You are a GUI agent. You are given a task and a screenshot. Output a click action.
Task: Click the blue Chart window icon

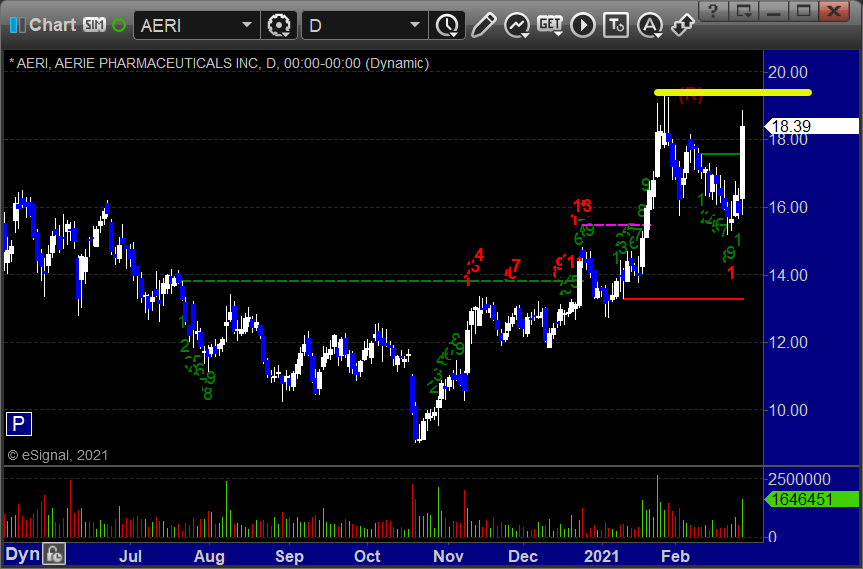point(17,25)
